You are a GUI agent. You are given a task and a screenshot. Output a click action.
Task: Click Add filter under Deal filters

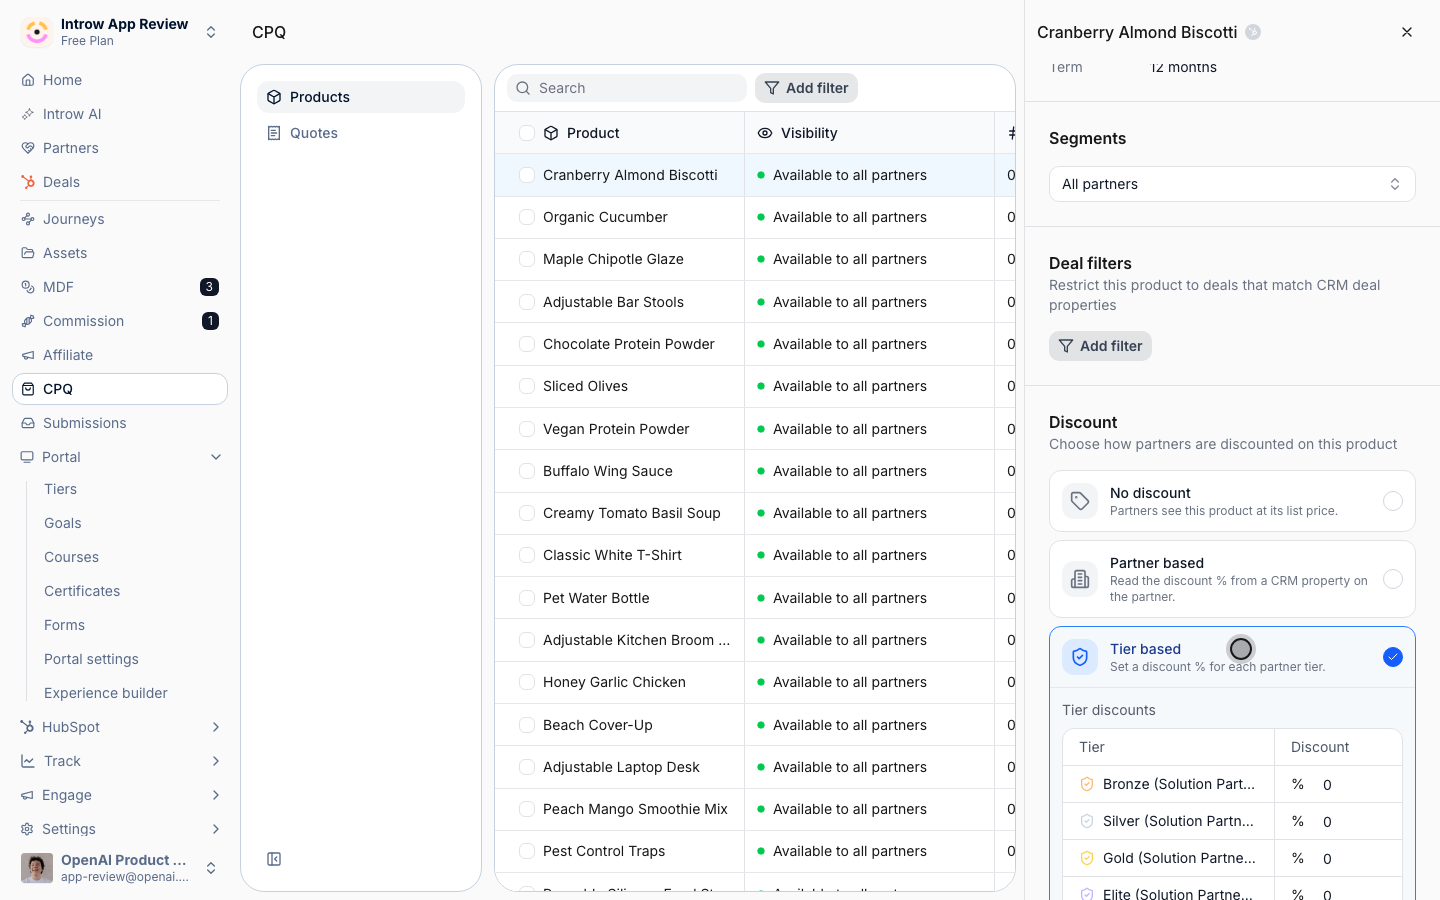pos(1100,346)
